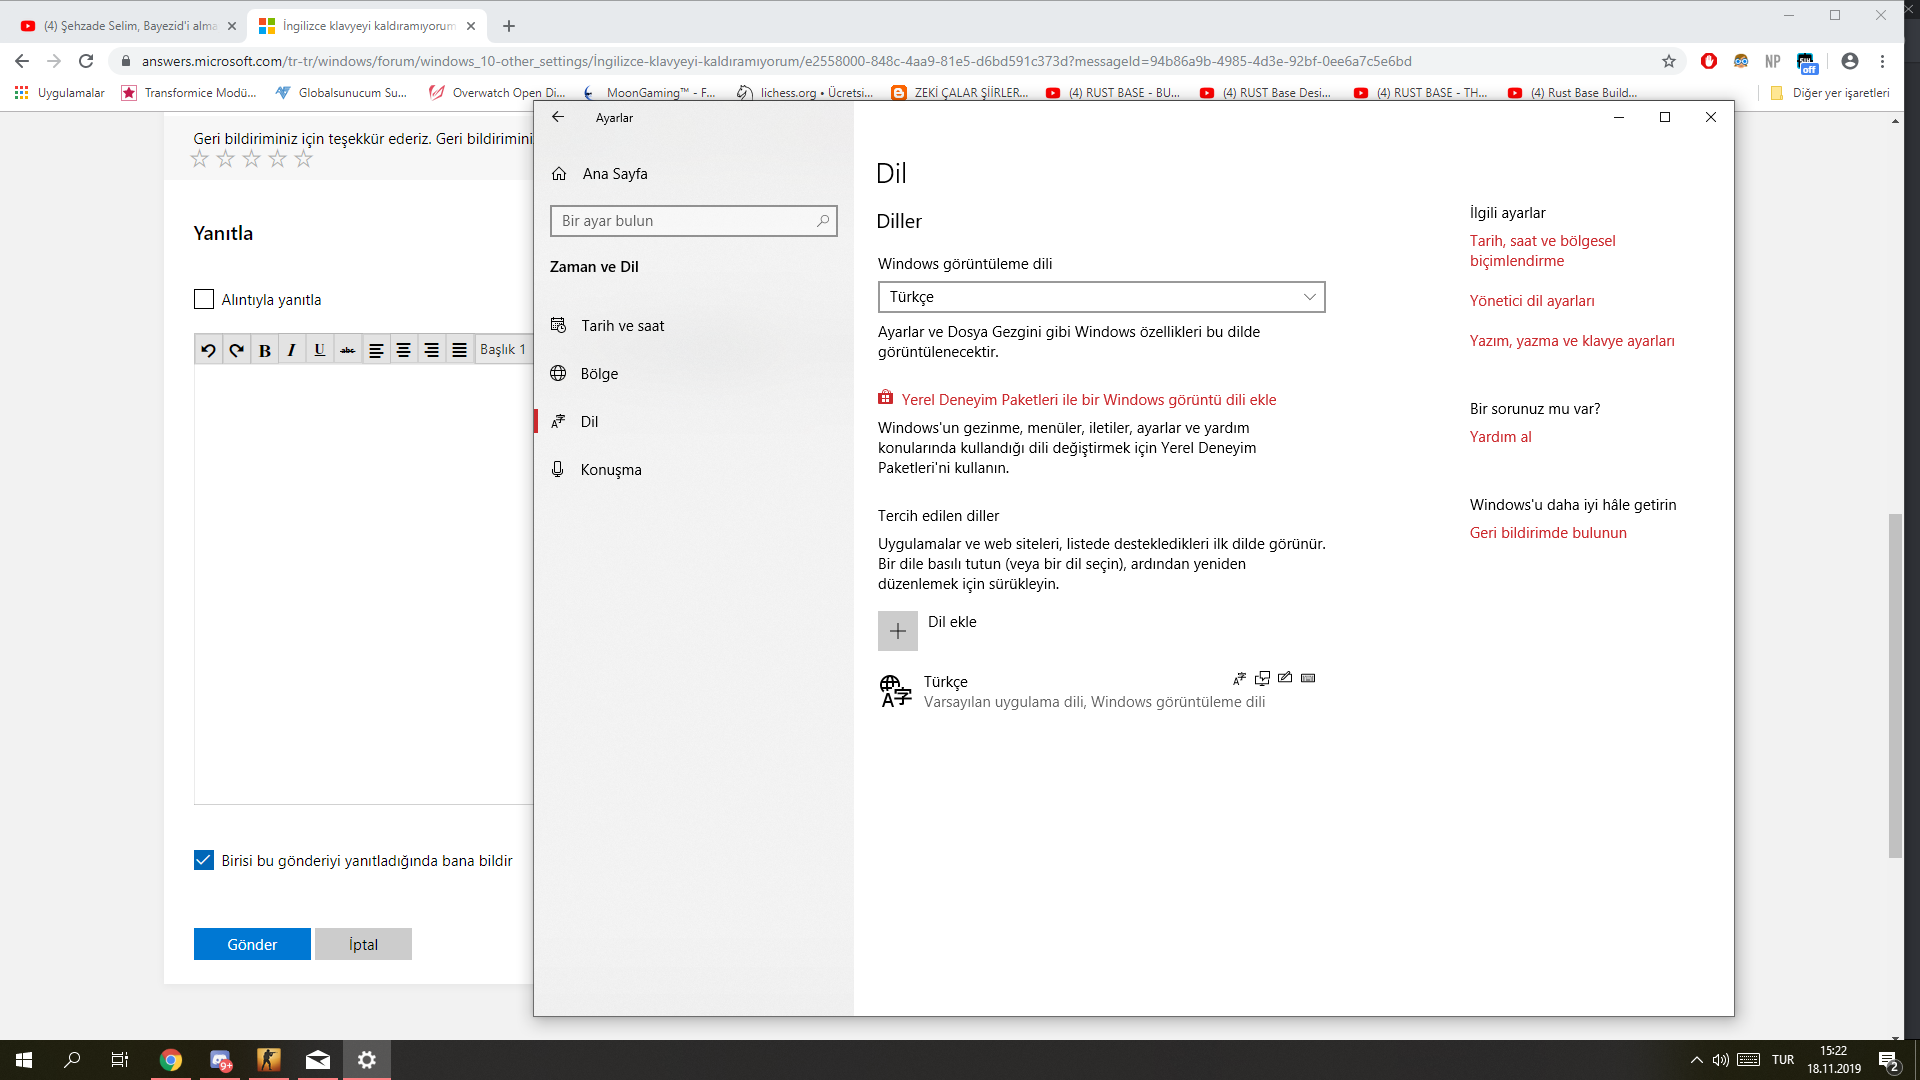Toggle bold formatting in the reply editor
The image size is (1920, 1080).
click(x=264, y=350)
